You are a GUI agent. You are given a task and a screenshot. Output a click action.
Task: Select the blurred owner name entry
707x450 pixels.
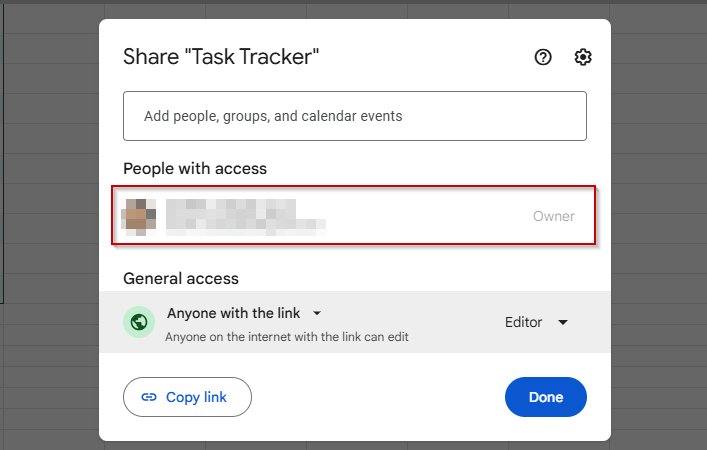(x=245, y=217)
